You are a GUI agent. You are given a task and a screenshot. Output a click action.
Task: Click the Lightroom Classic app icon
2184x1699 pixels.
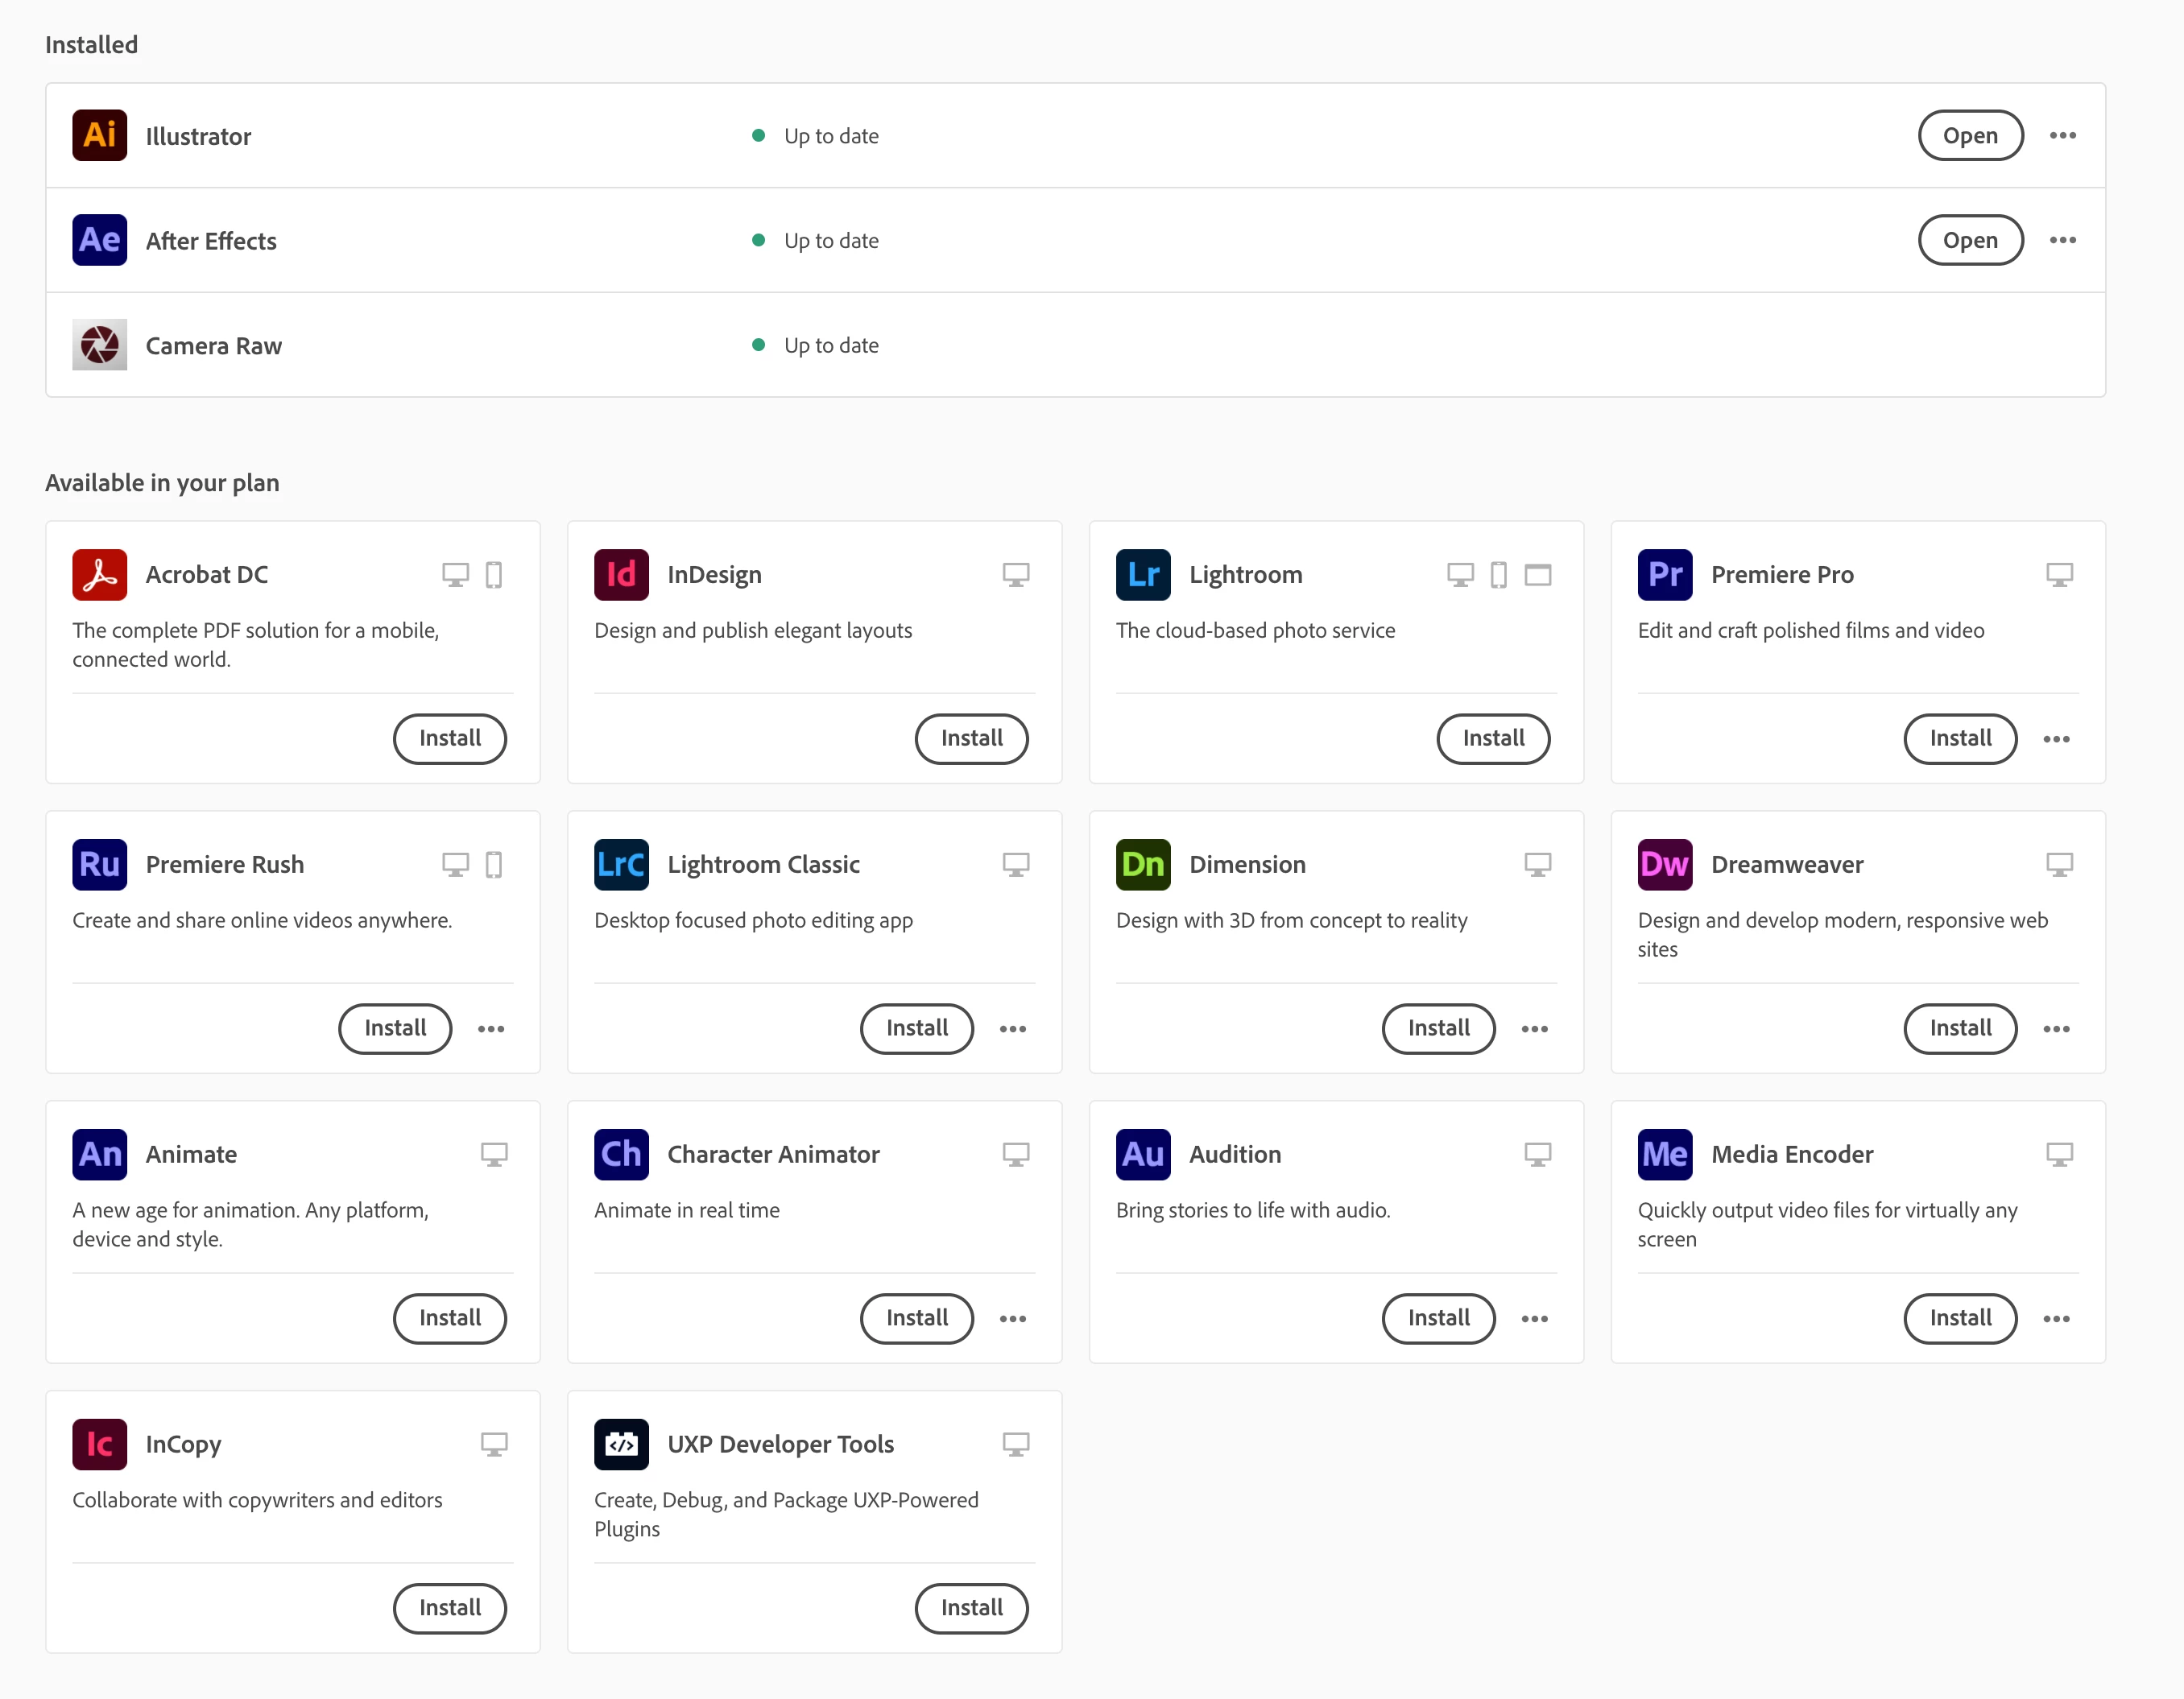click(621, 864)
